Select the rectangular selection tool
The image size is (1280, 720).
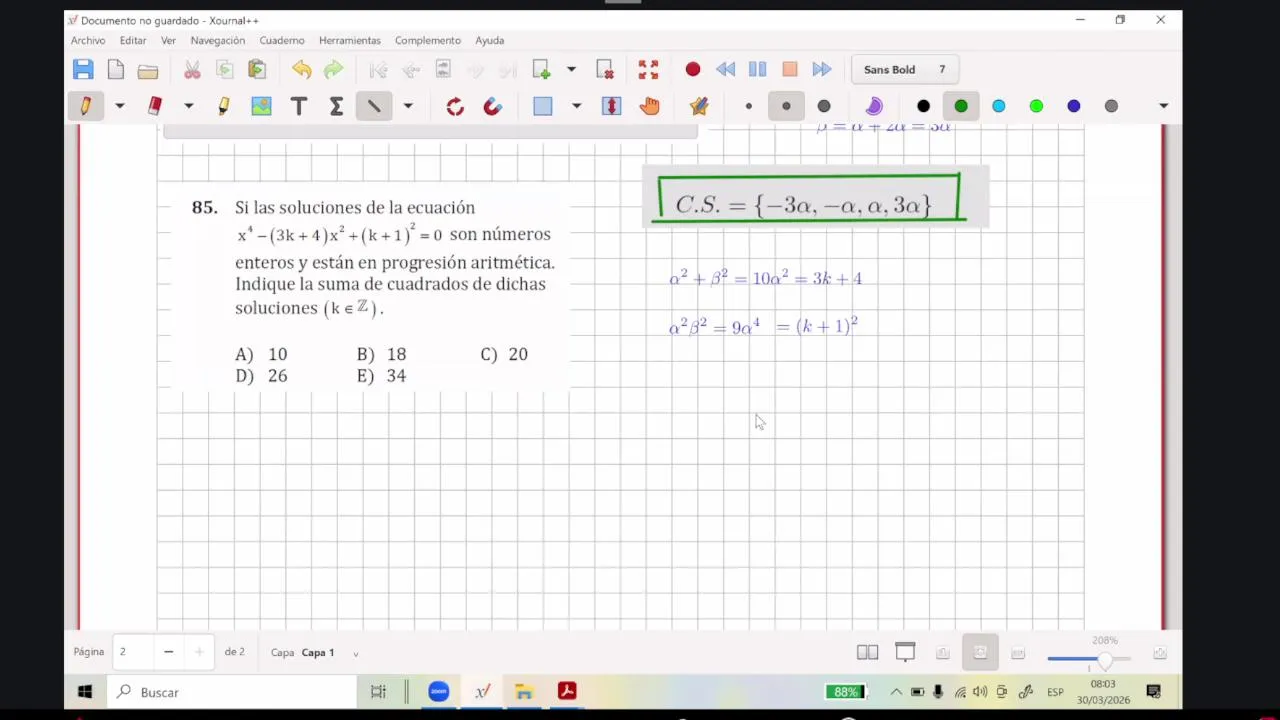click(x=543, y=106)
